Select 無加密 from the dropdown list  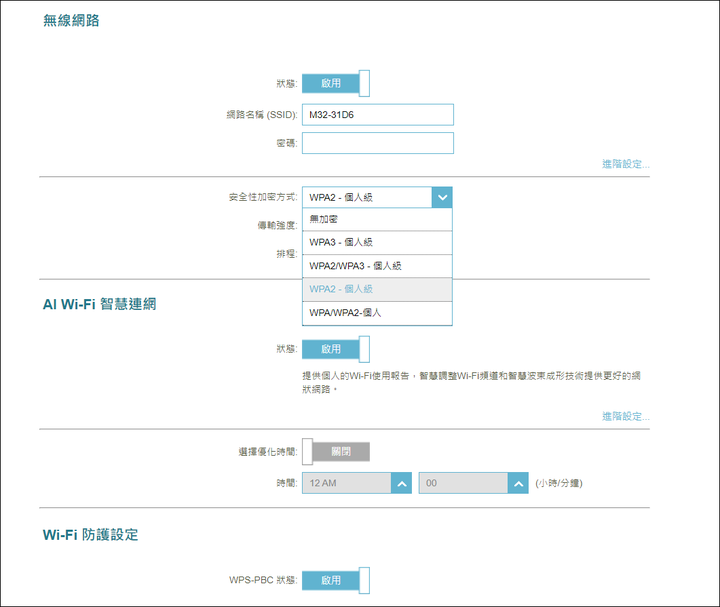point(377,219)
